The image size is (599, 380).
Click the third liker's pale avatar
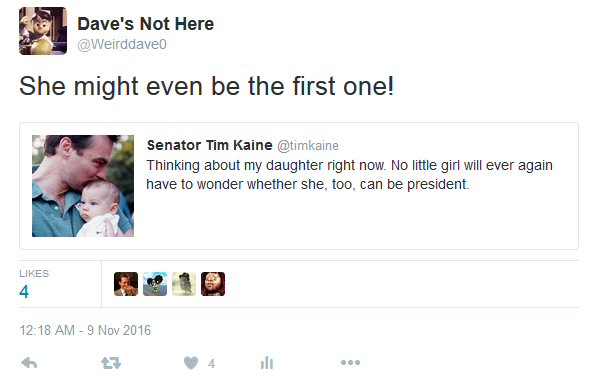pos(184,284)
